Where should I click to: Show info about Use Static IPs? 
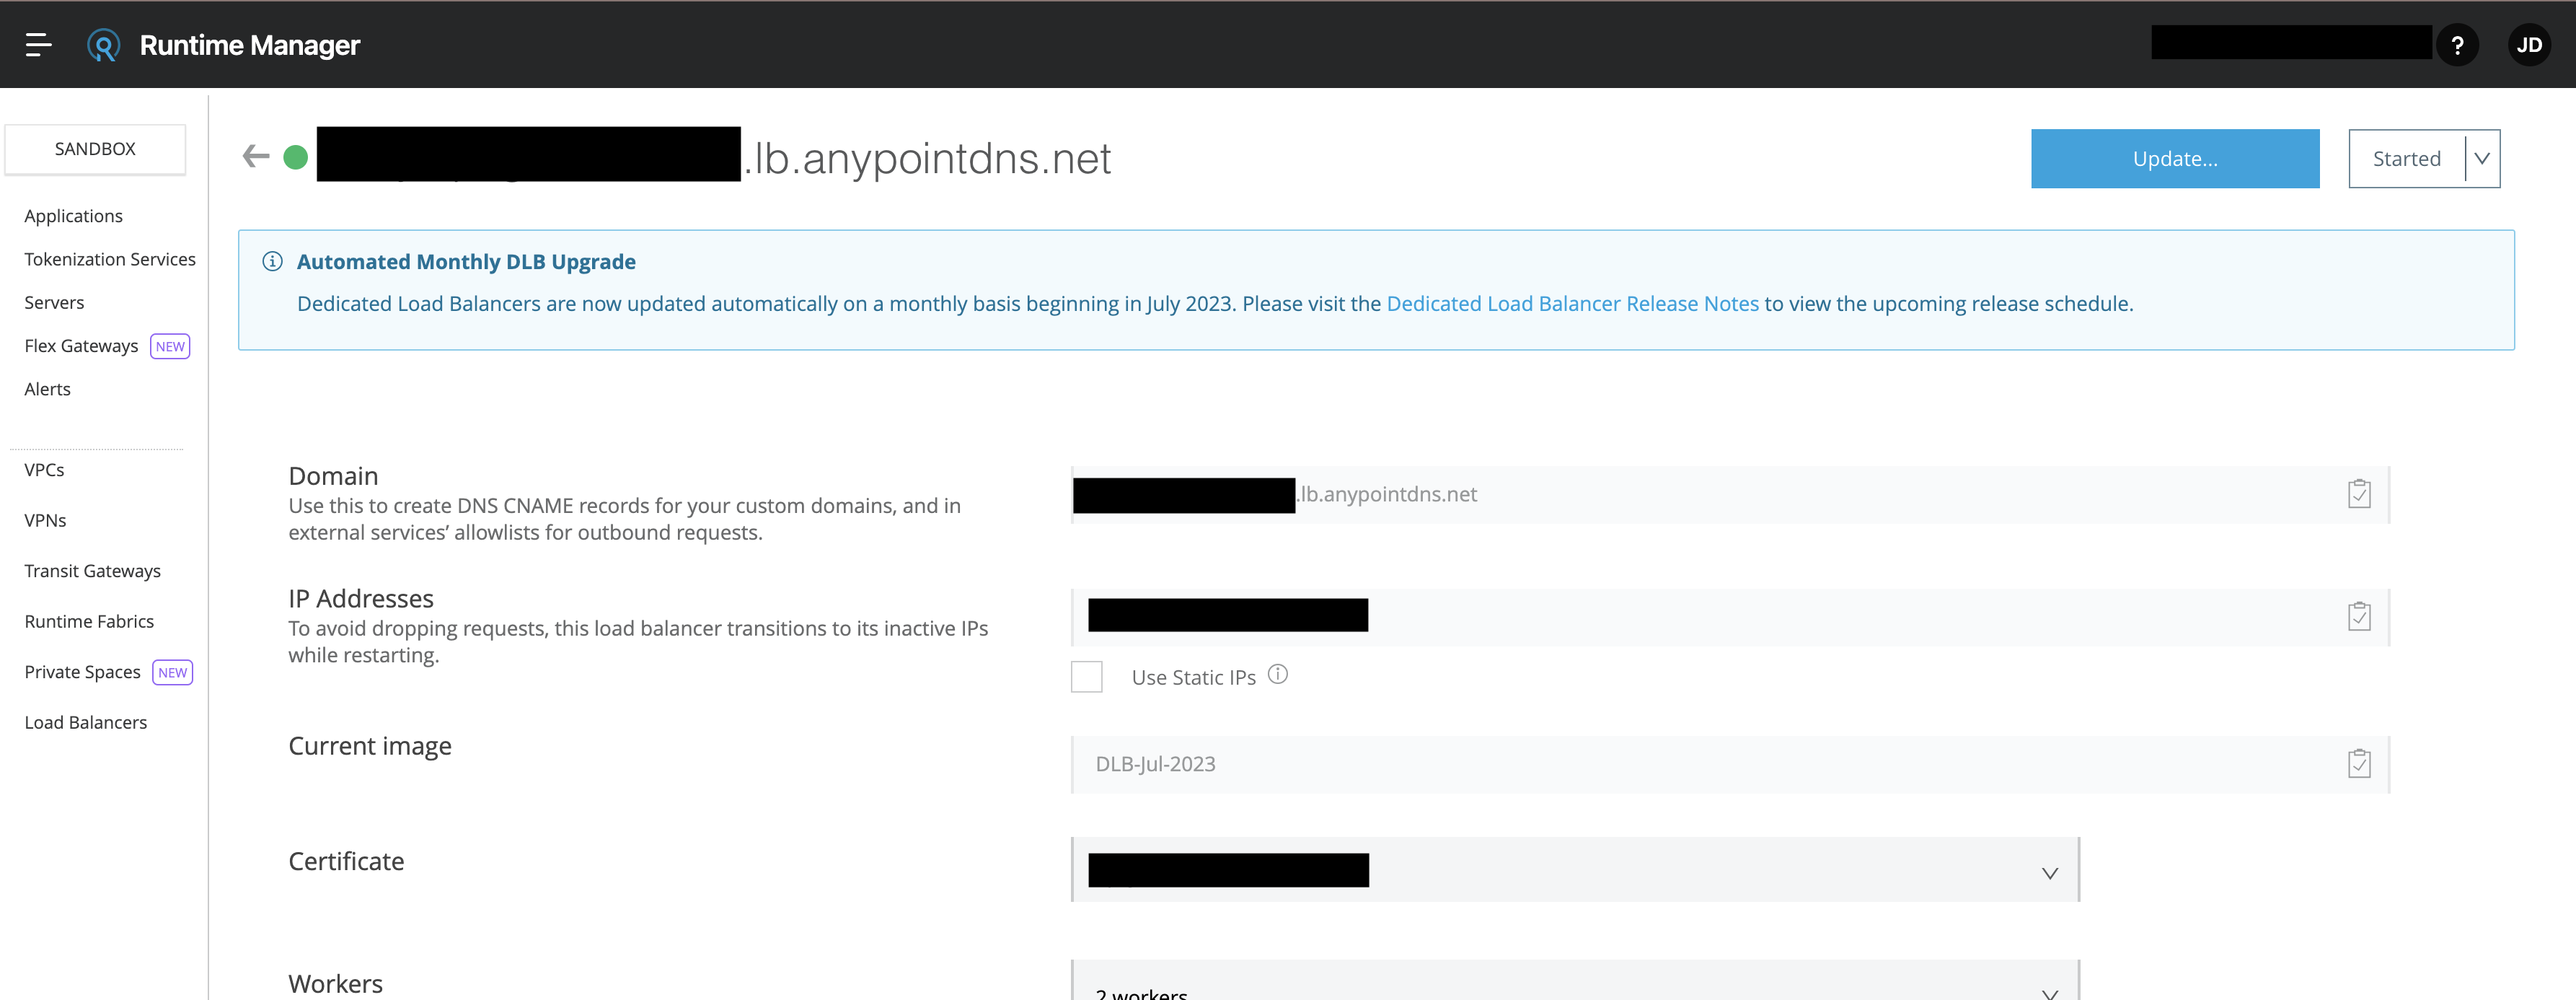tap(1277, 674)
